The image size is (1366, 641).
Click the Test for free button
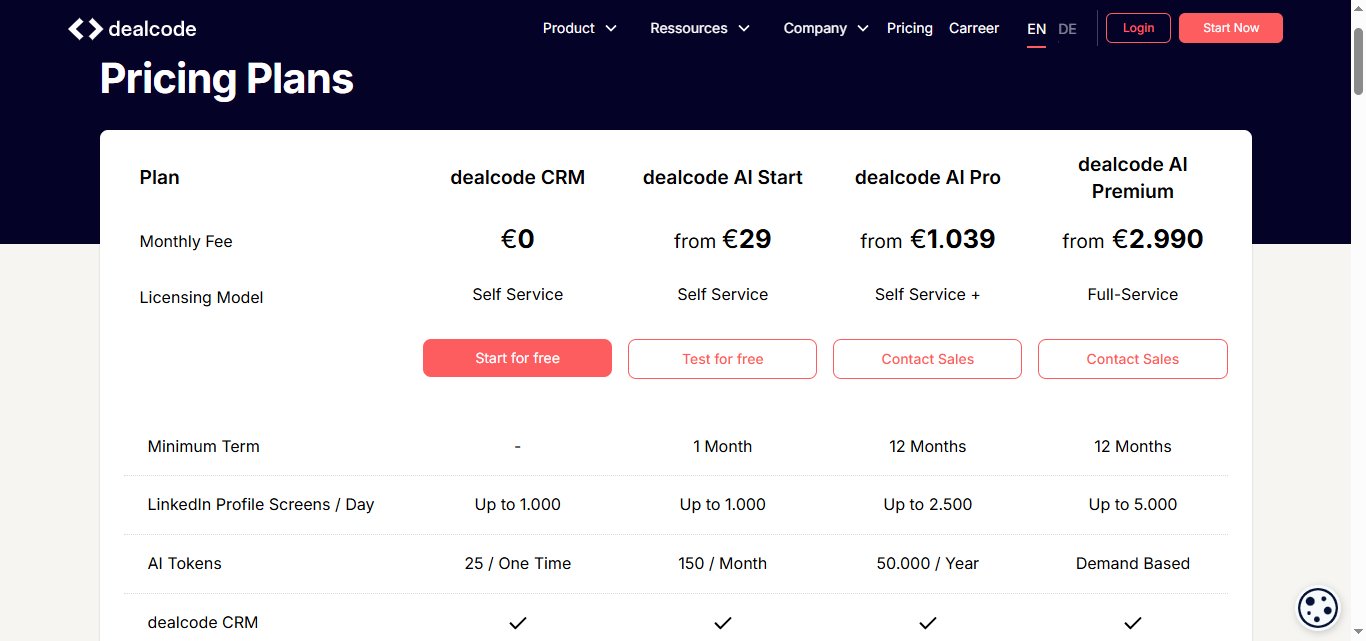722,359
